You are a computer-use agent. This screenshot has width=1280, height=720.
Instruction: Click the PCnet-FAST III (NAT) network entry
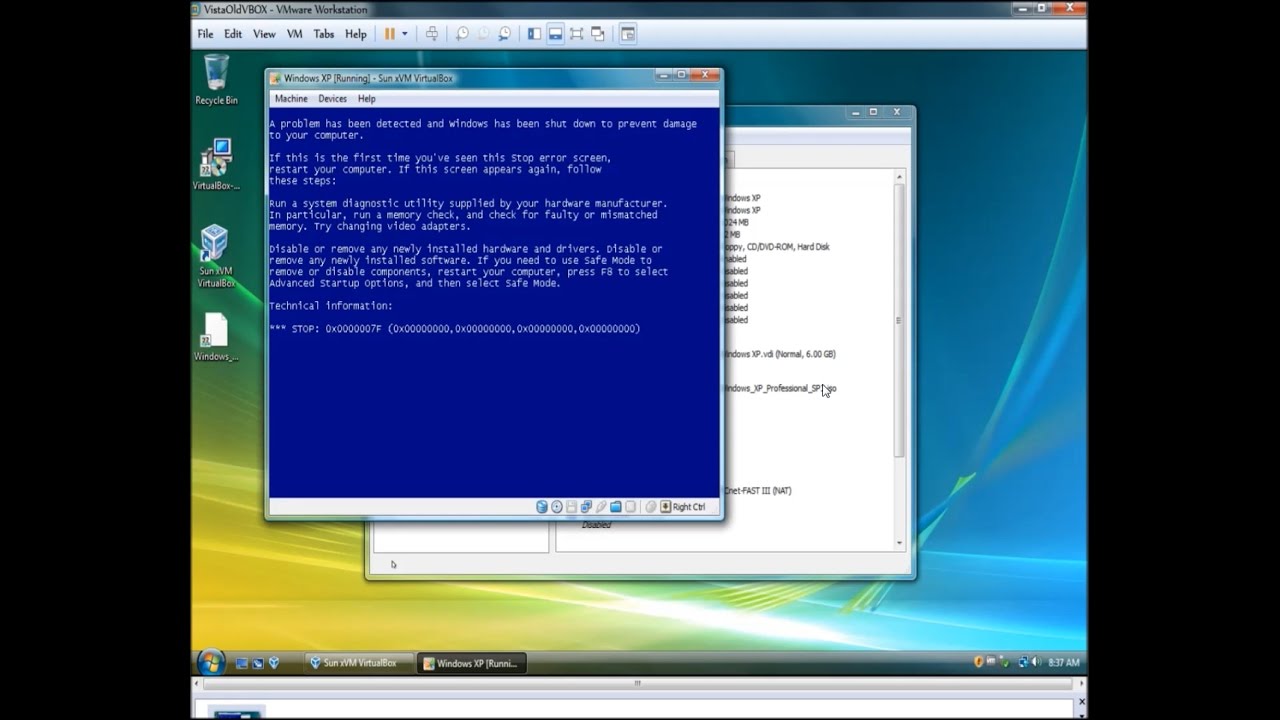coord(759,491)
